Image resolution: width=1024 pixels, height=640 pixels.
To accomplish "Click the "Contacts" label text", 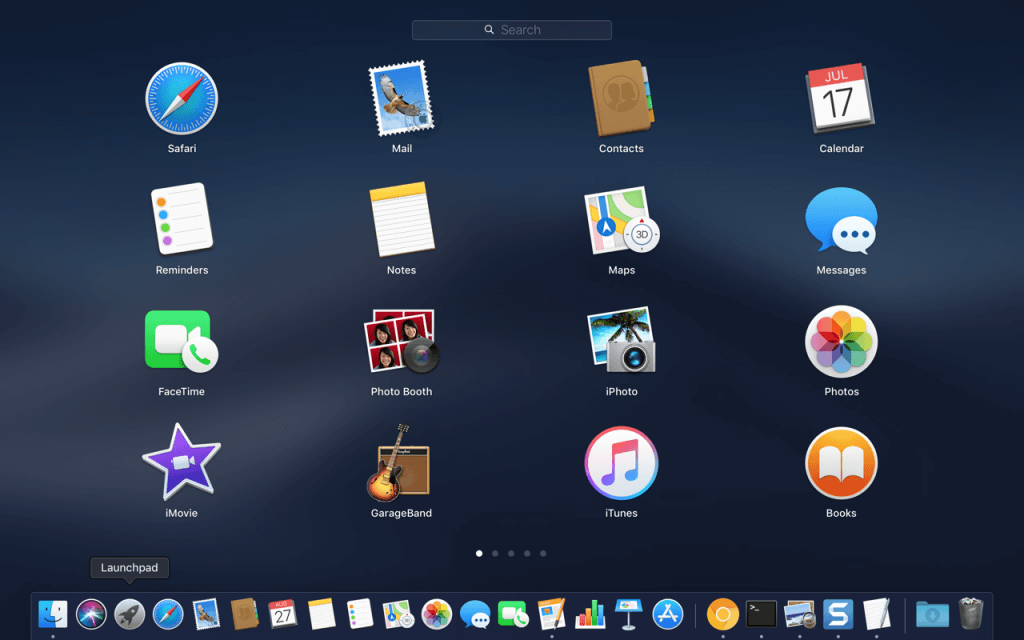I will point(621,148).
